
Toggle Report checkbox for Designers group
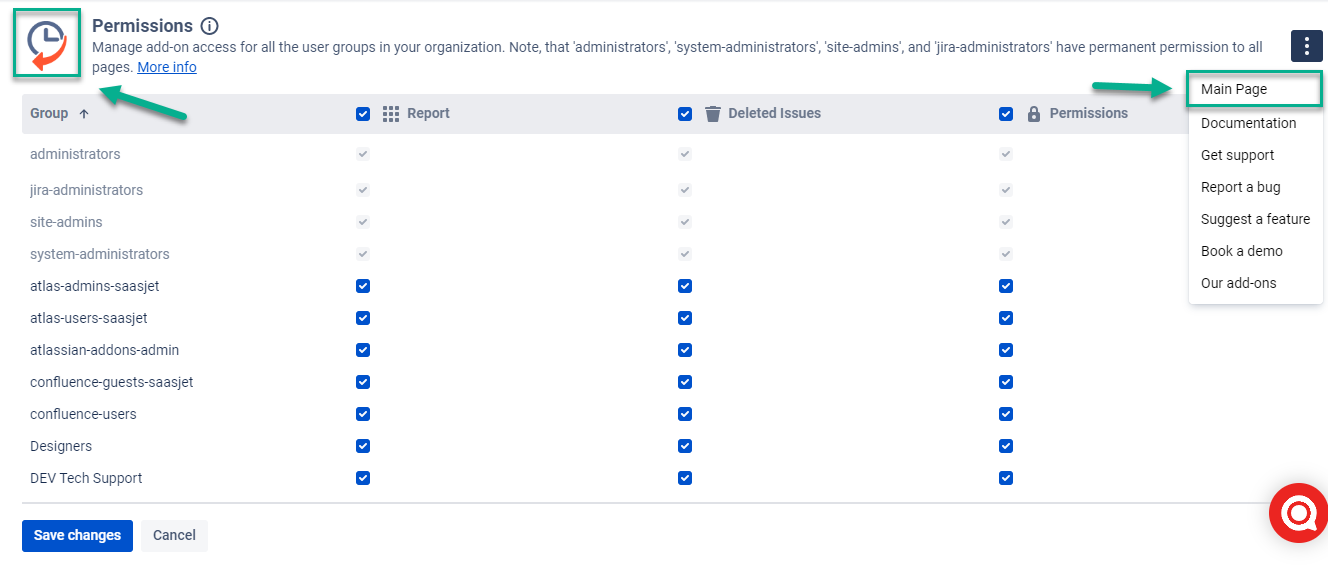tap(363, 446)
